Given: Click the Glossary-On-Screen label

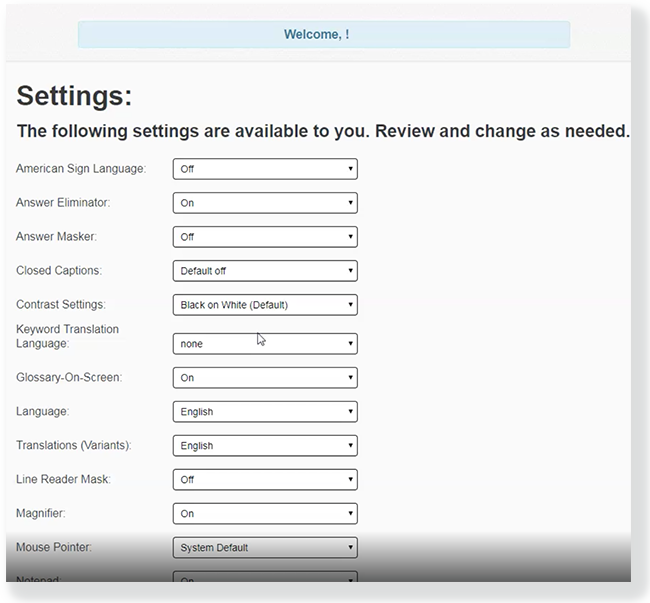Looking at the screenshot, I should click(69, 377).
